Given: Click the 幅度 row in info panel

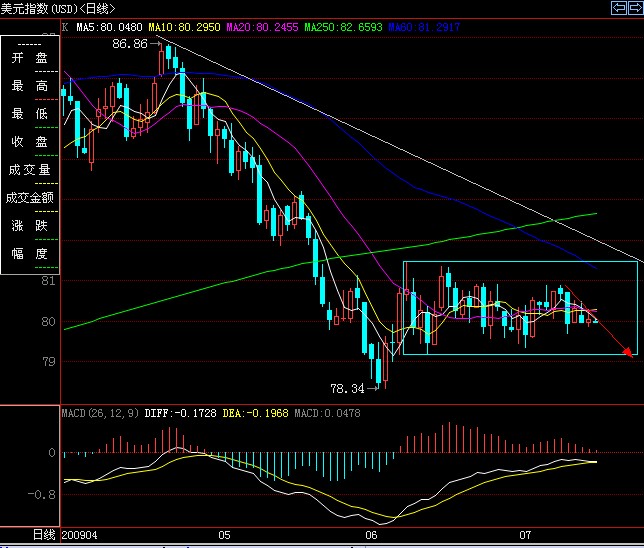Looking at the screenshot, I should tap(30, 253).
